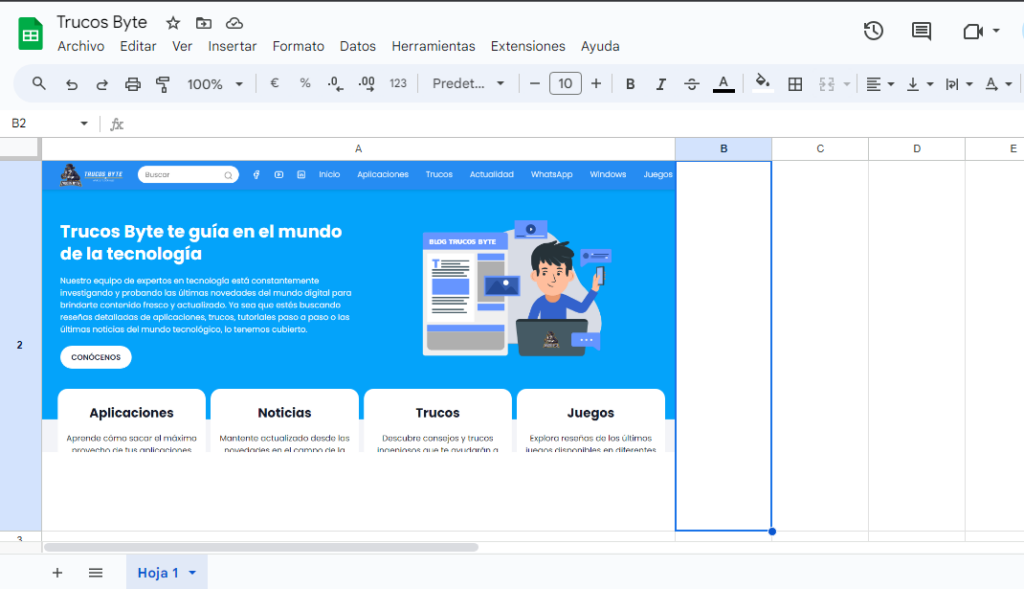This screenshot has width=1024, height=589.
Task: Decrease font size with minus
Action: [534, 84]
